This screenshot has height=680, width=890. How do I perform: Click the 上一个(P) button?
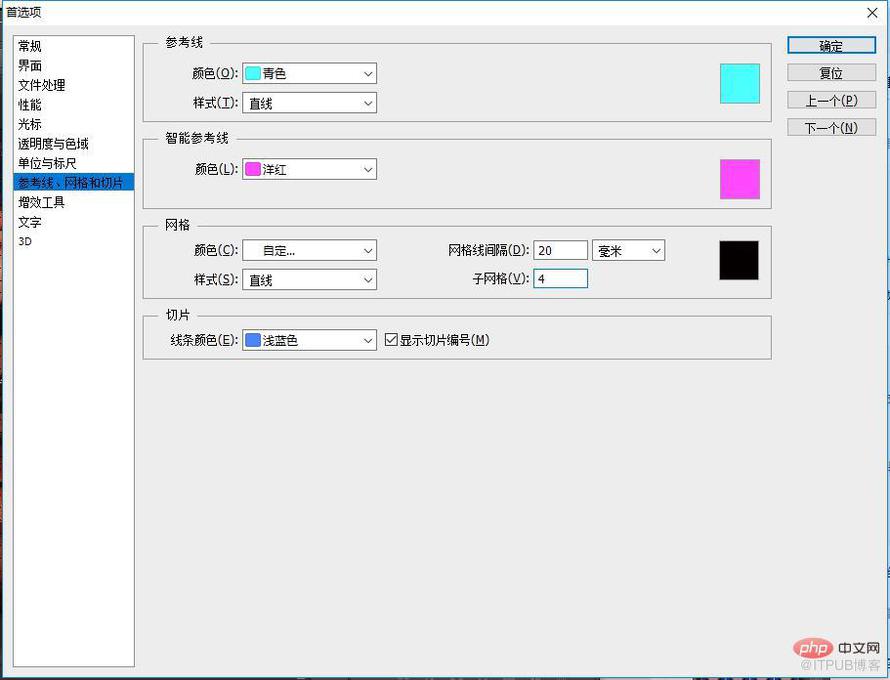(832, 100)
